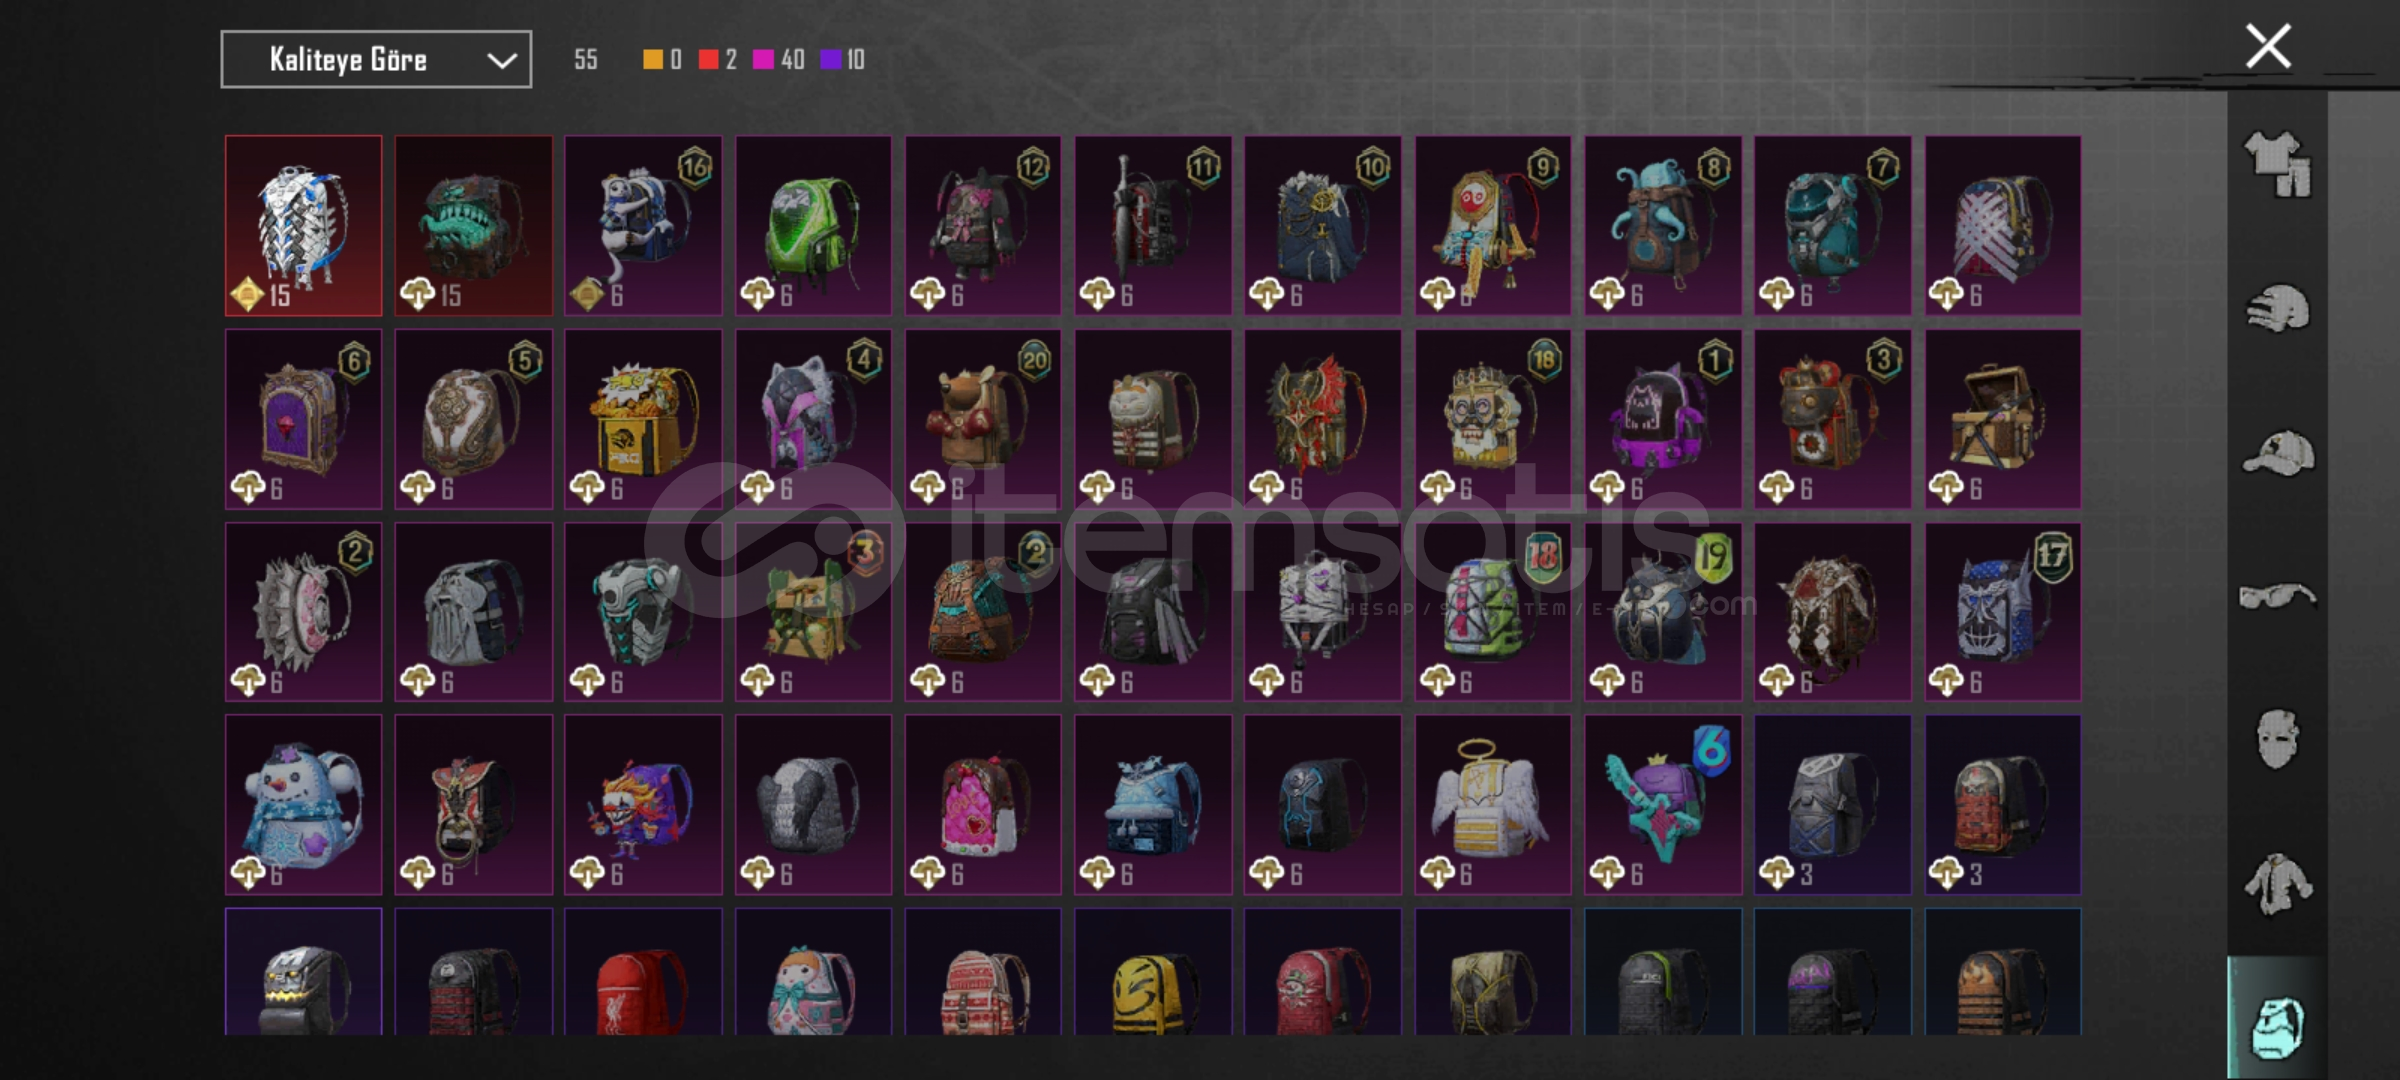Image resolution: width=2400 pixels, height=1080 pixels.
Task: Filter by the pink quality swatch
Action: point(763,60)
